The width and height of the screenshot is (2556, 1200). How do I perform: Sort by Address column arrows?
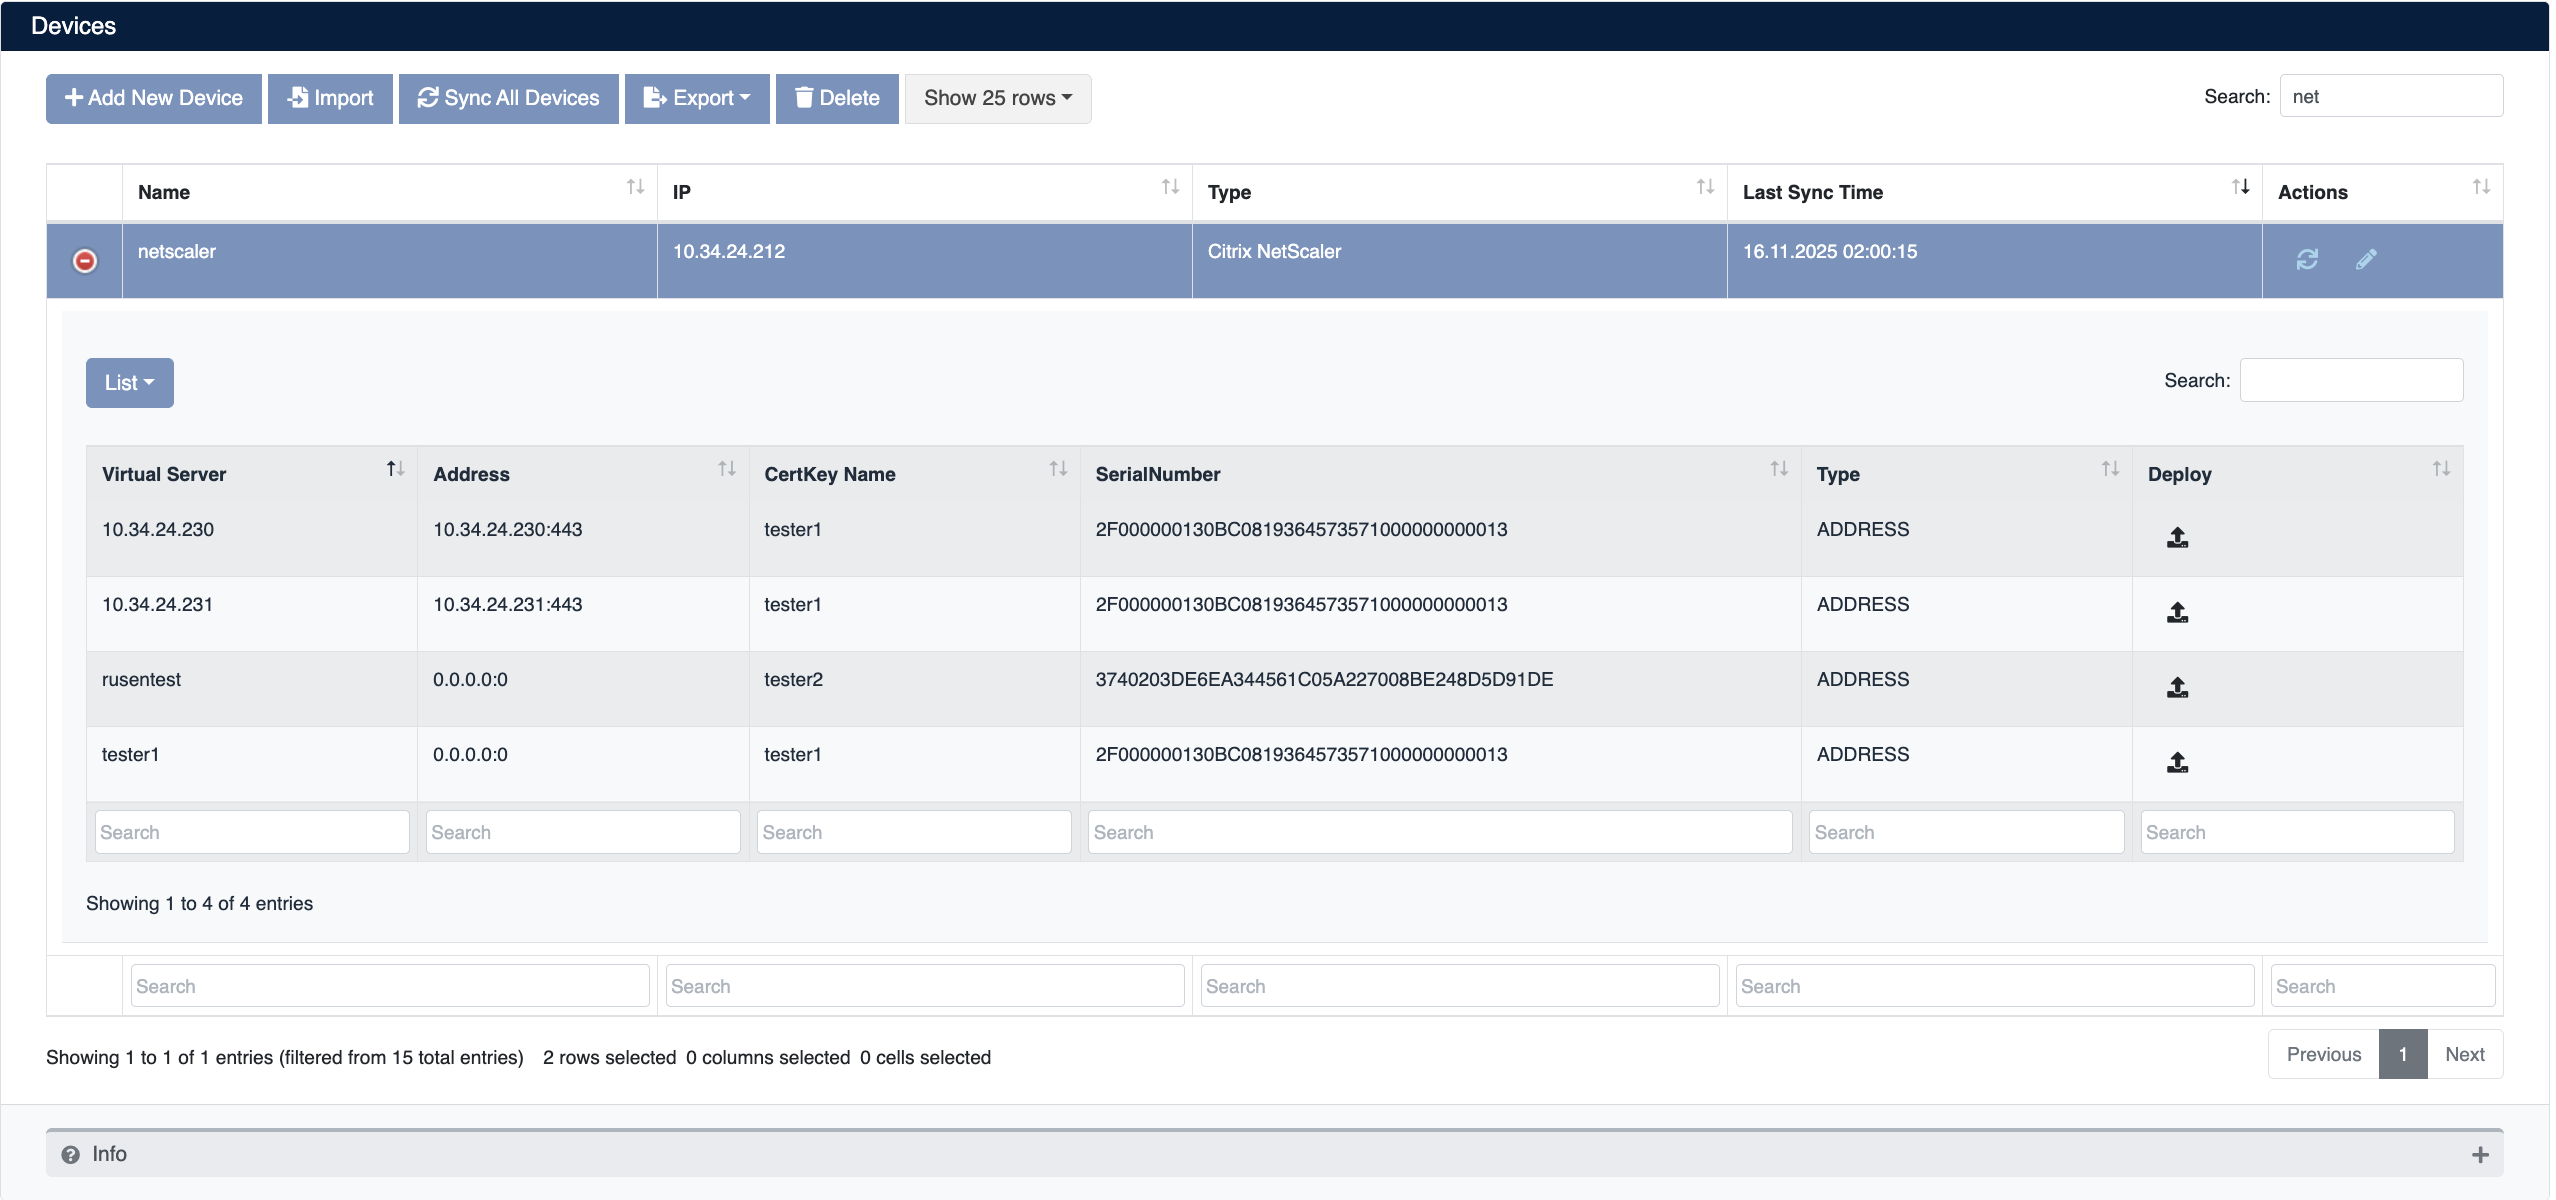click(727, 469)
